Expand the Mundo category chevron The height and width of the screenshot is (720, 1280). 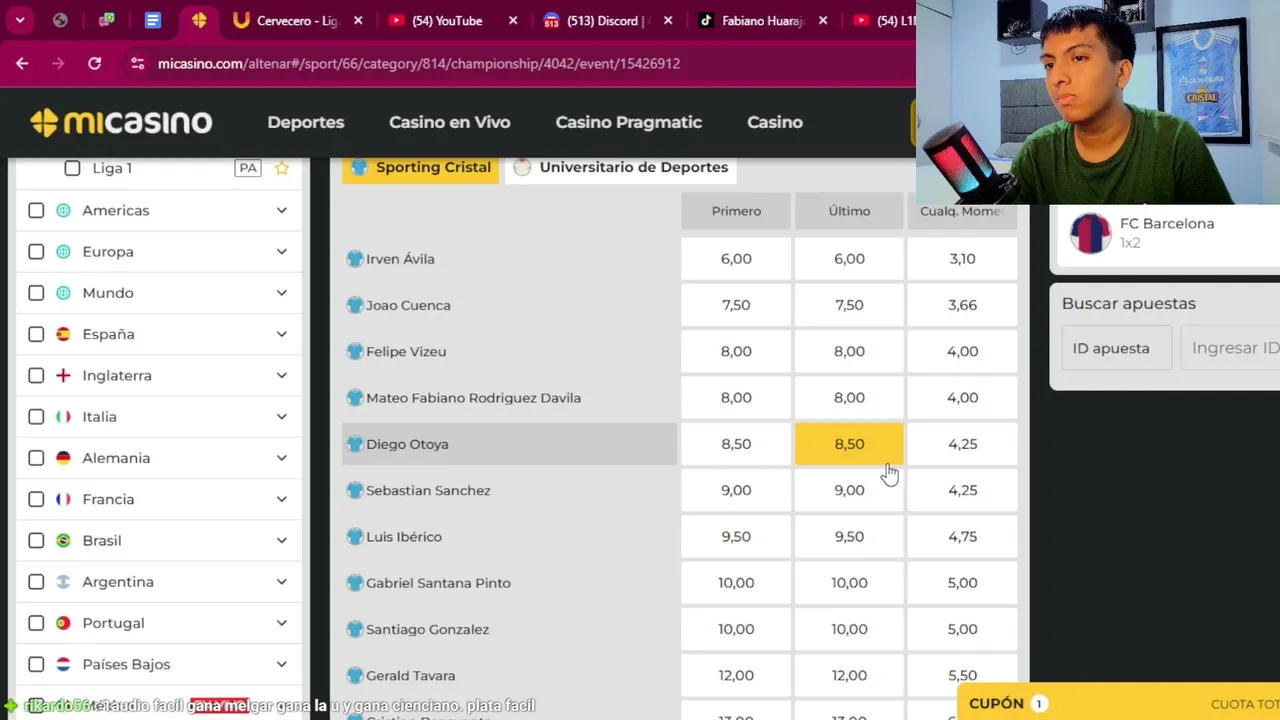[x=282, y=293]
